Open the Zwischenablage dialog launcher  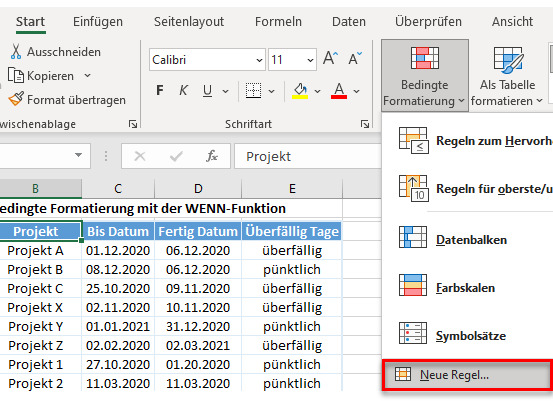(x=133, y=124)
